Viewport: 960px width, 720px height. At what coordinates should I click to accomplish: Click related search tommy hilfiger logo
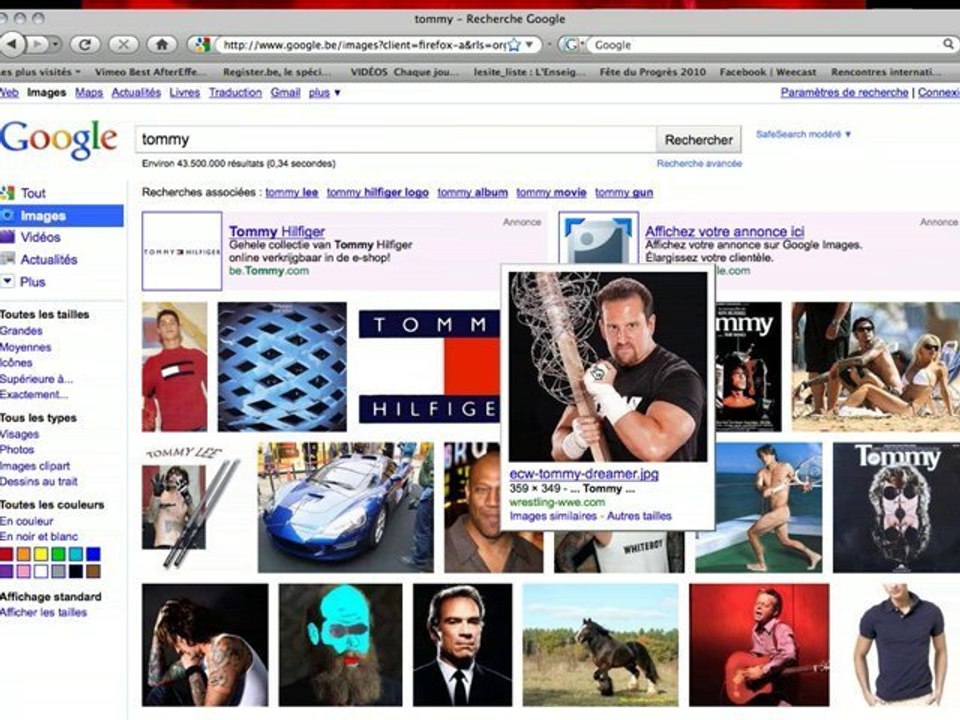click(377, 192)
